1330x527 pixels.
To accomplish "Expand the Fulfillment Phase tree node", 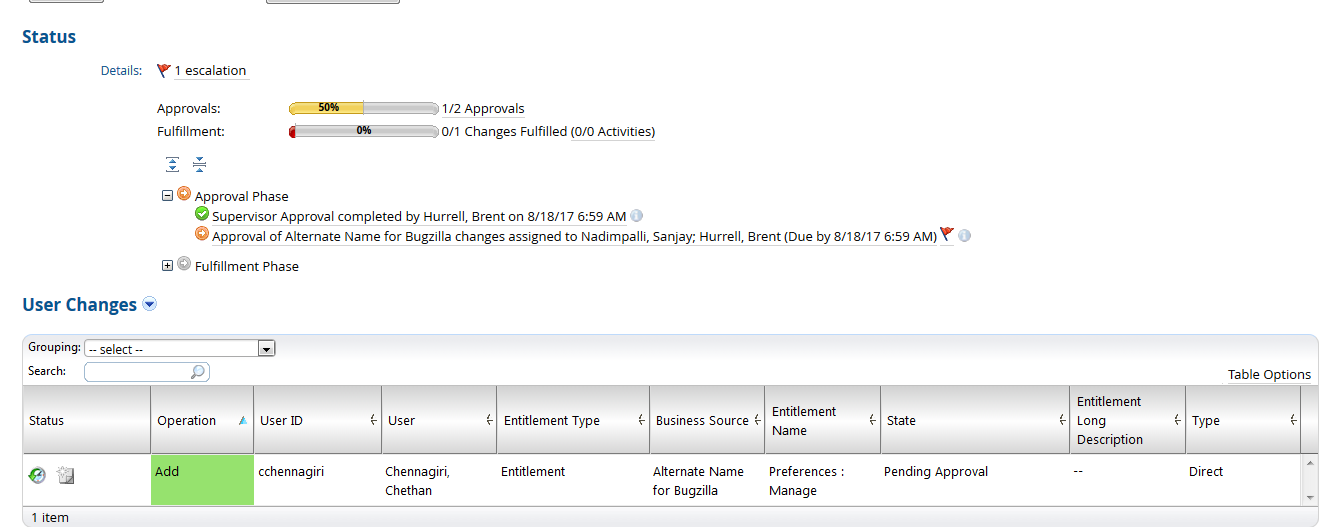I will click(168, 266).
